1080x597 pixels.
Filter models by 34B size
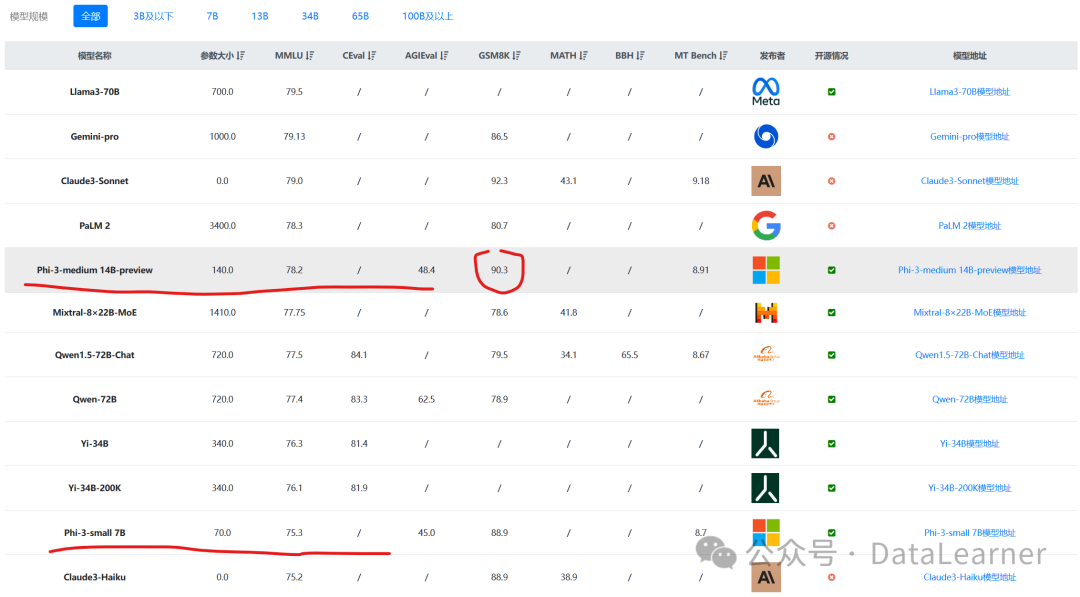pos(310,16)
